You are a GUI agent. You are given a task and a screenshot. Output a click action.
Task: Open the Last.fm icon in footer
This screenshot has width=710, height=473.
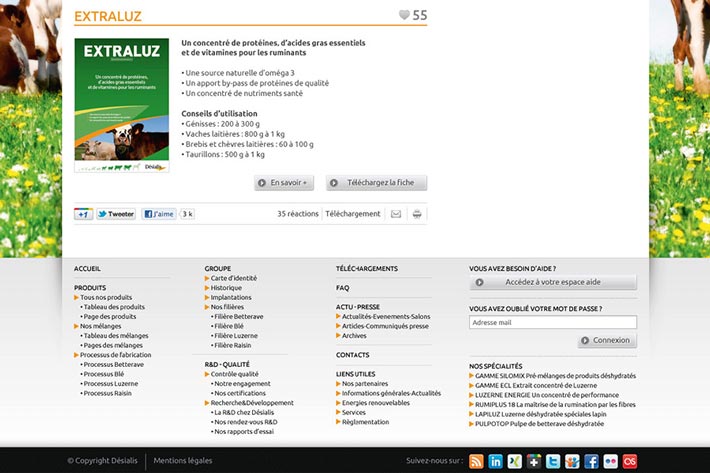[x=630, y=461]
